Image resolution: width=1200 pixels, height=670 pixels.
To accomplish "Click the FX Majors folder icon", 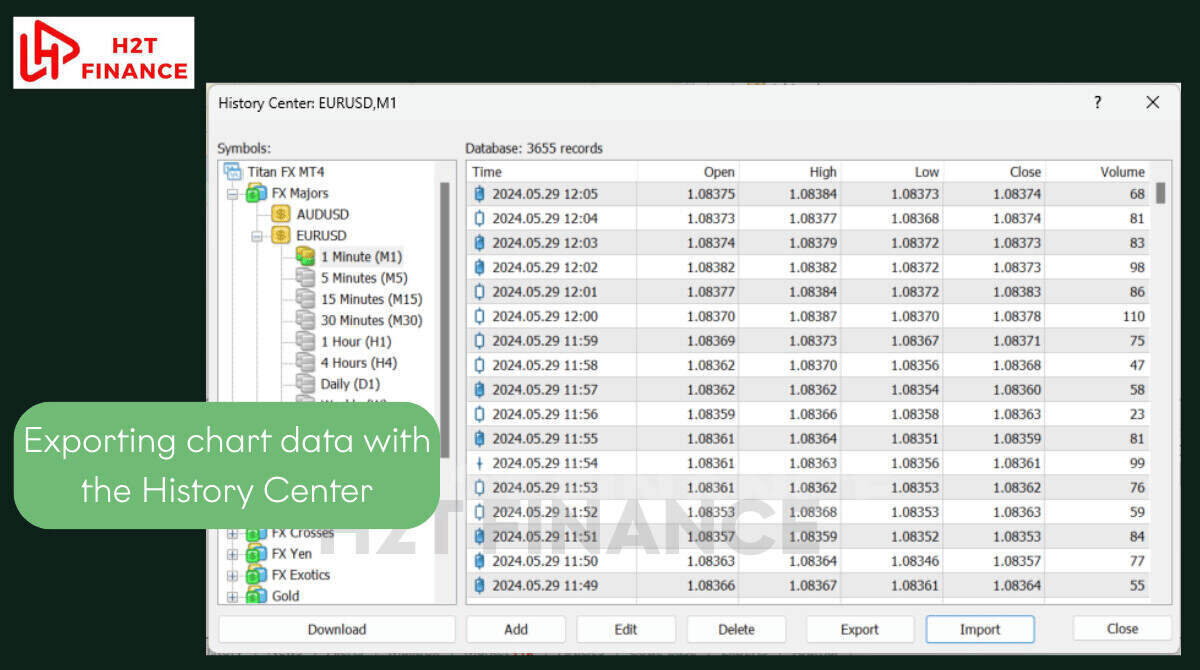I will coord(256,193).
